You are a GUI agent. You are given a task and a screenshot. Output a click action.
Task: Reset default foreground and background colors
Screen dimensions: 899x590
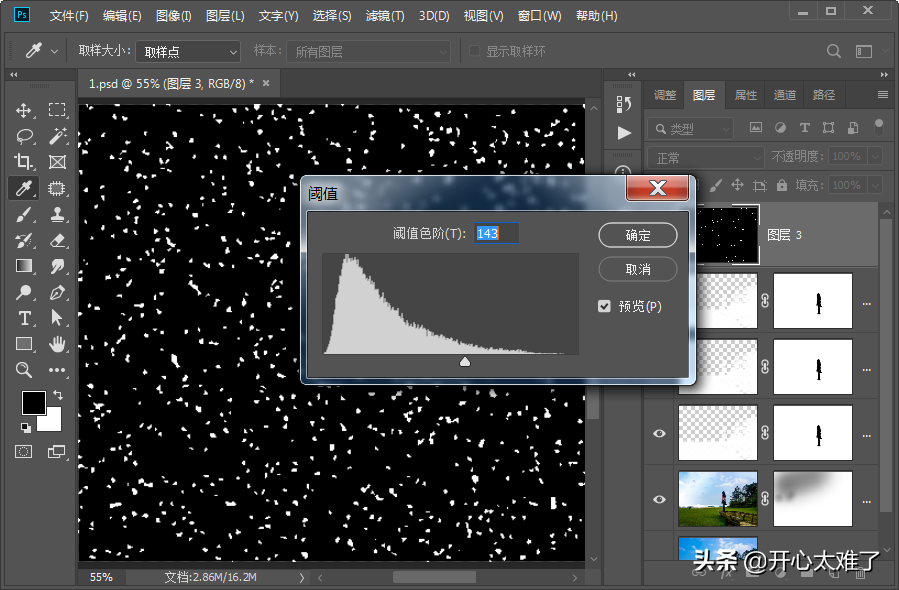[25, 427]
